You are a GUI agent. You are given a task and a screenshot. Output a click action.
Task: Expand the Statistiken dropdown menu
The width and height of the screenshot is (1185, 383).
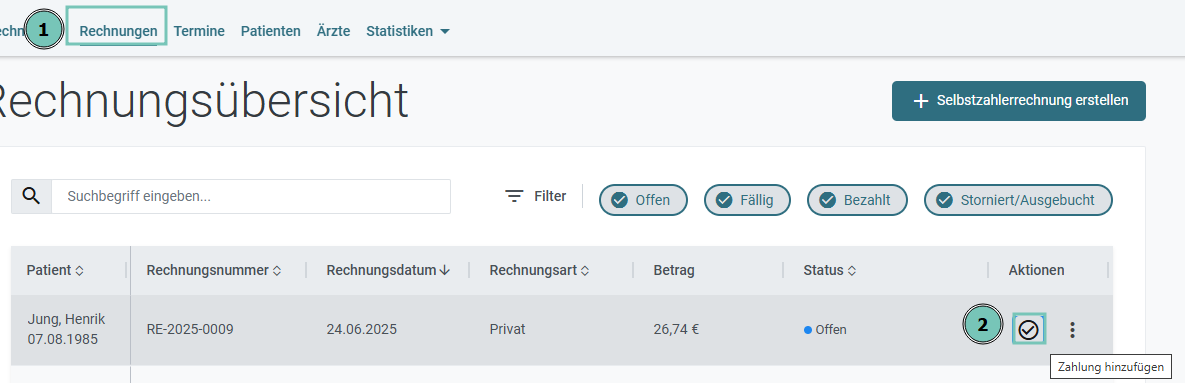click(x=408, y=31)
